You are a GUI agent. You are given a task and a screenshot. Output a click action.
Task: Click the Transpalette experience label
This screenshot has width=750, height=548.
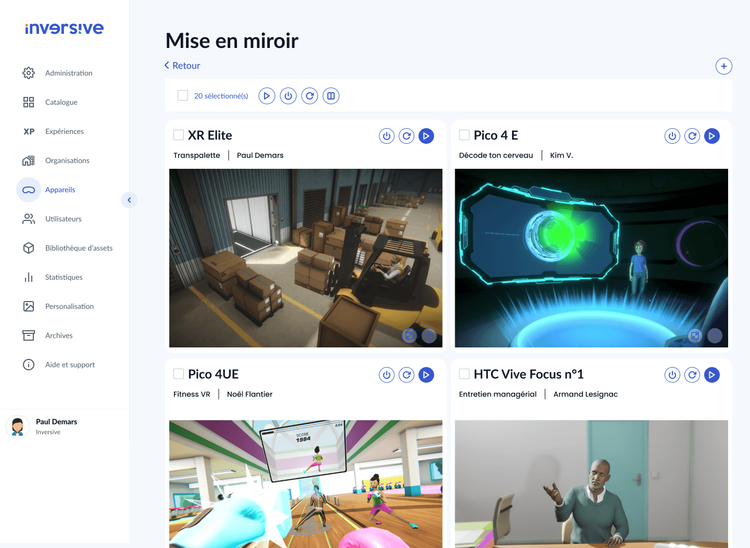[197, 155]
